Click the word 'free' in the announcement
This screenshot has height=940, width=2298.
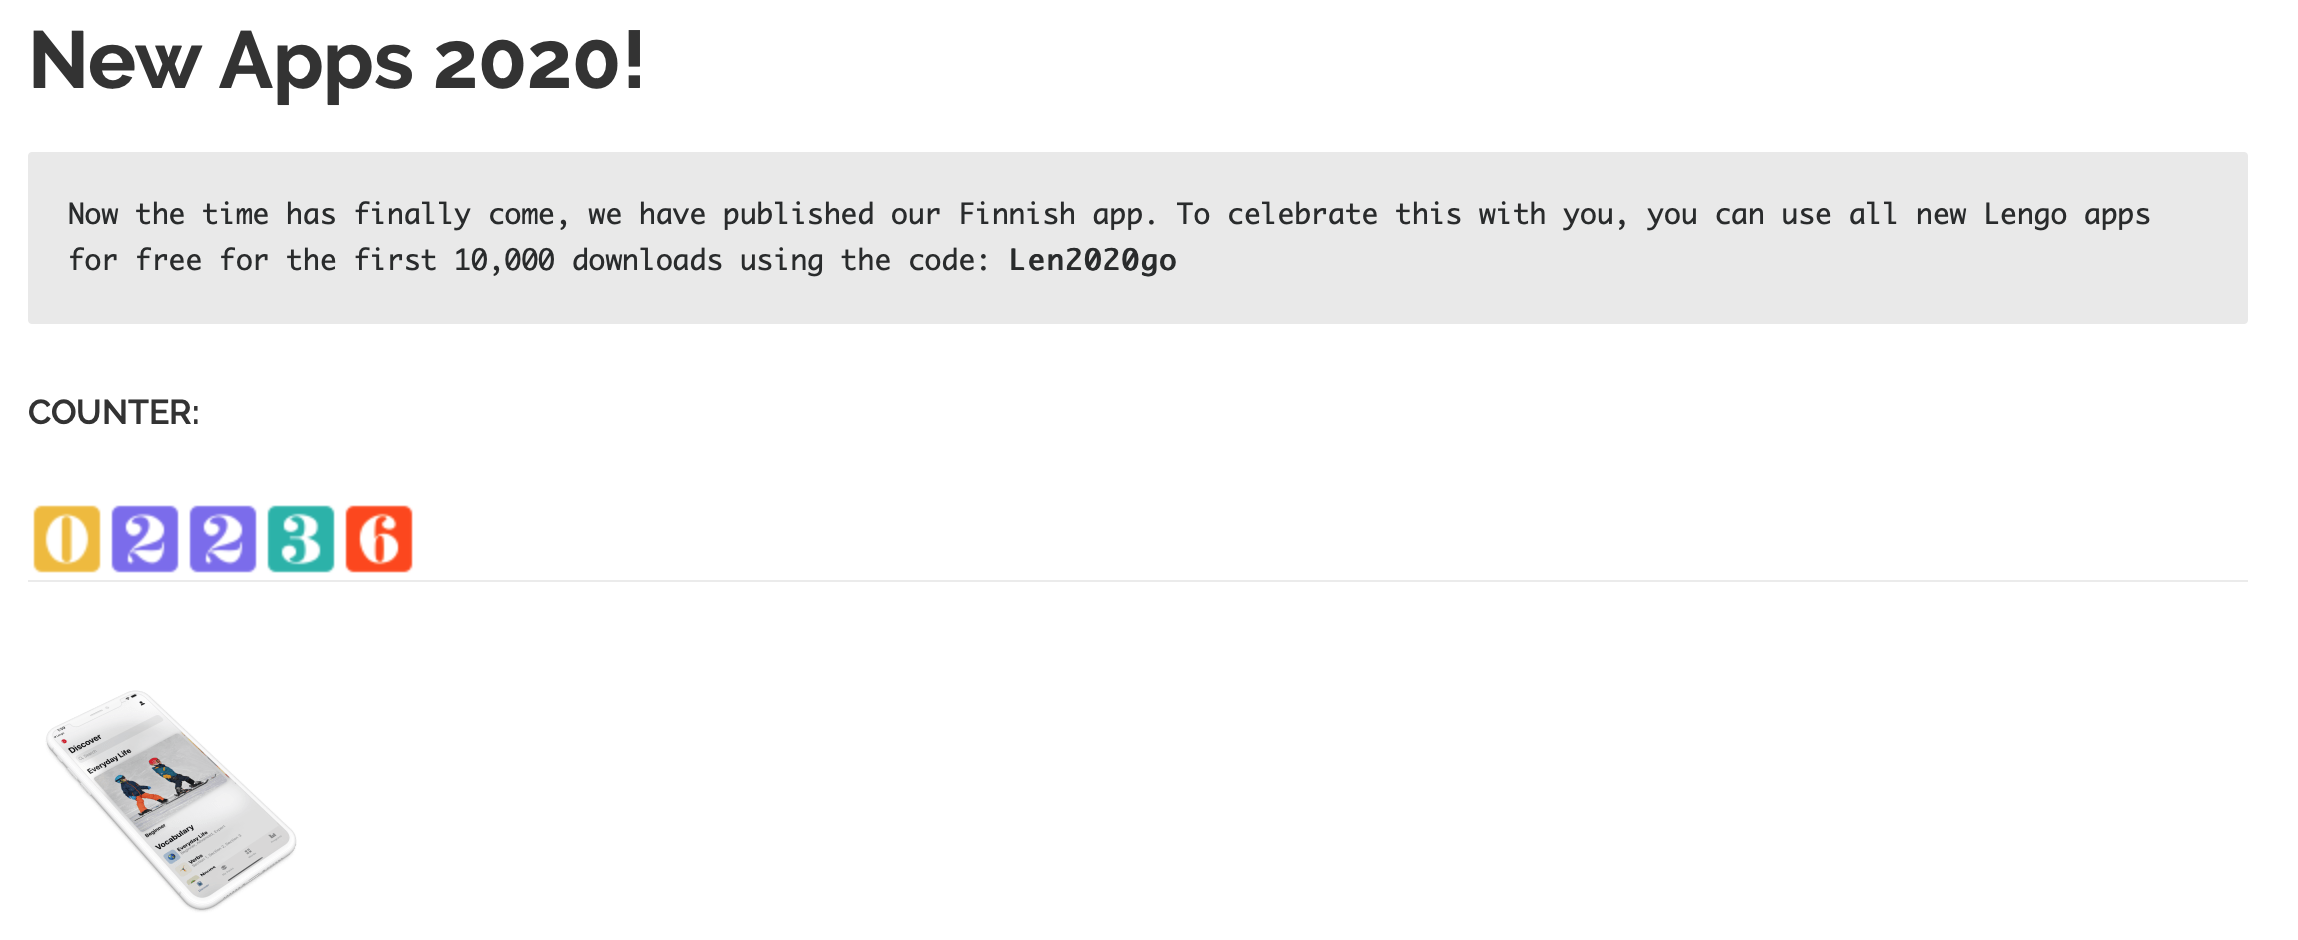pyautogui.click(x=168, y=260)
